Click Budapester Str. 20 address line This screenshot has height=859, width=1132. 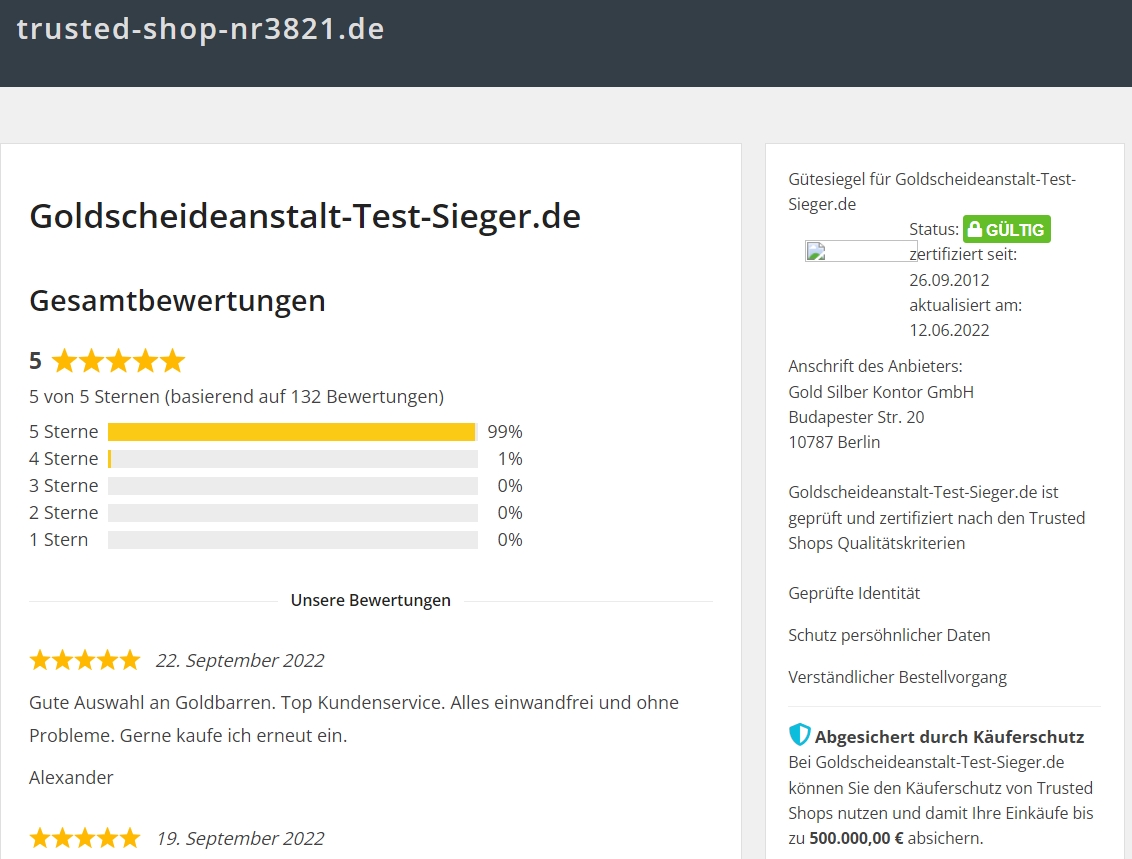coord(856,417)
